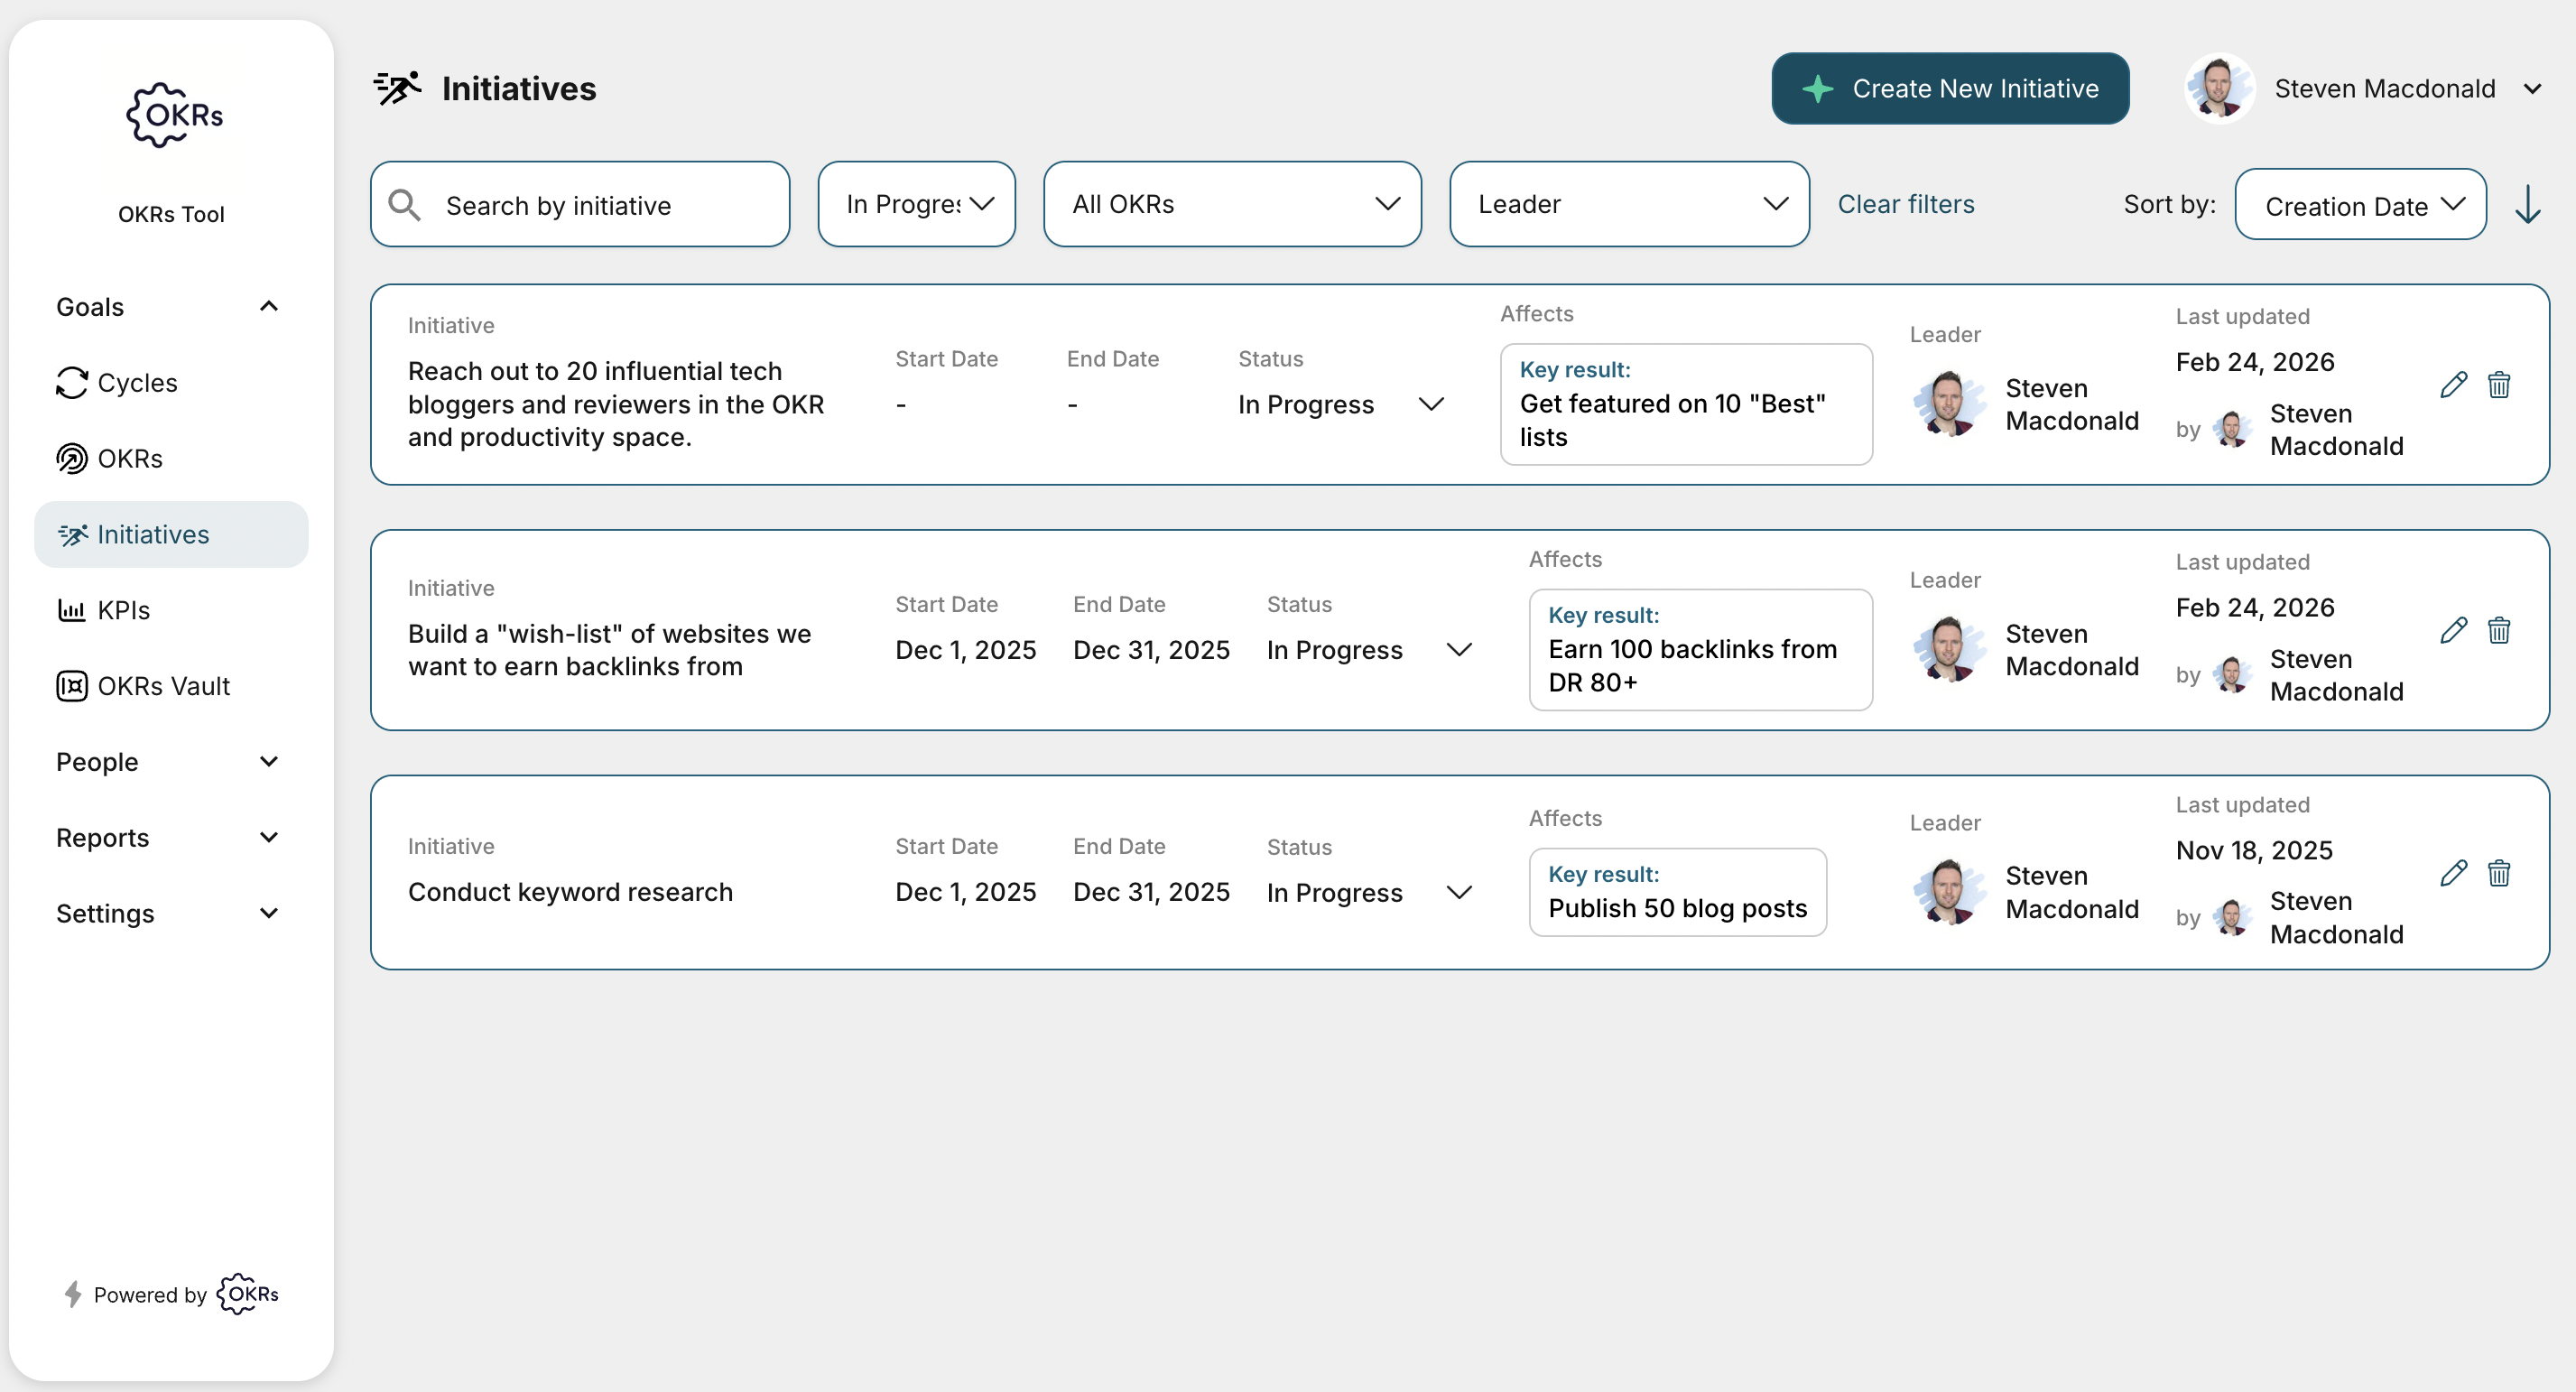This screenshot has height=1392, width=2576.
Task: Delete the 'Reach out to 20 influential' initiative
Action: (2498, 385)
